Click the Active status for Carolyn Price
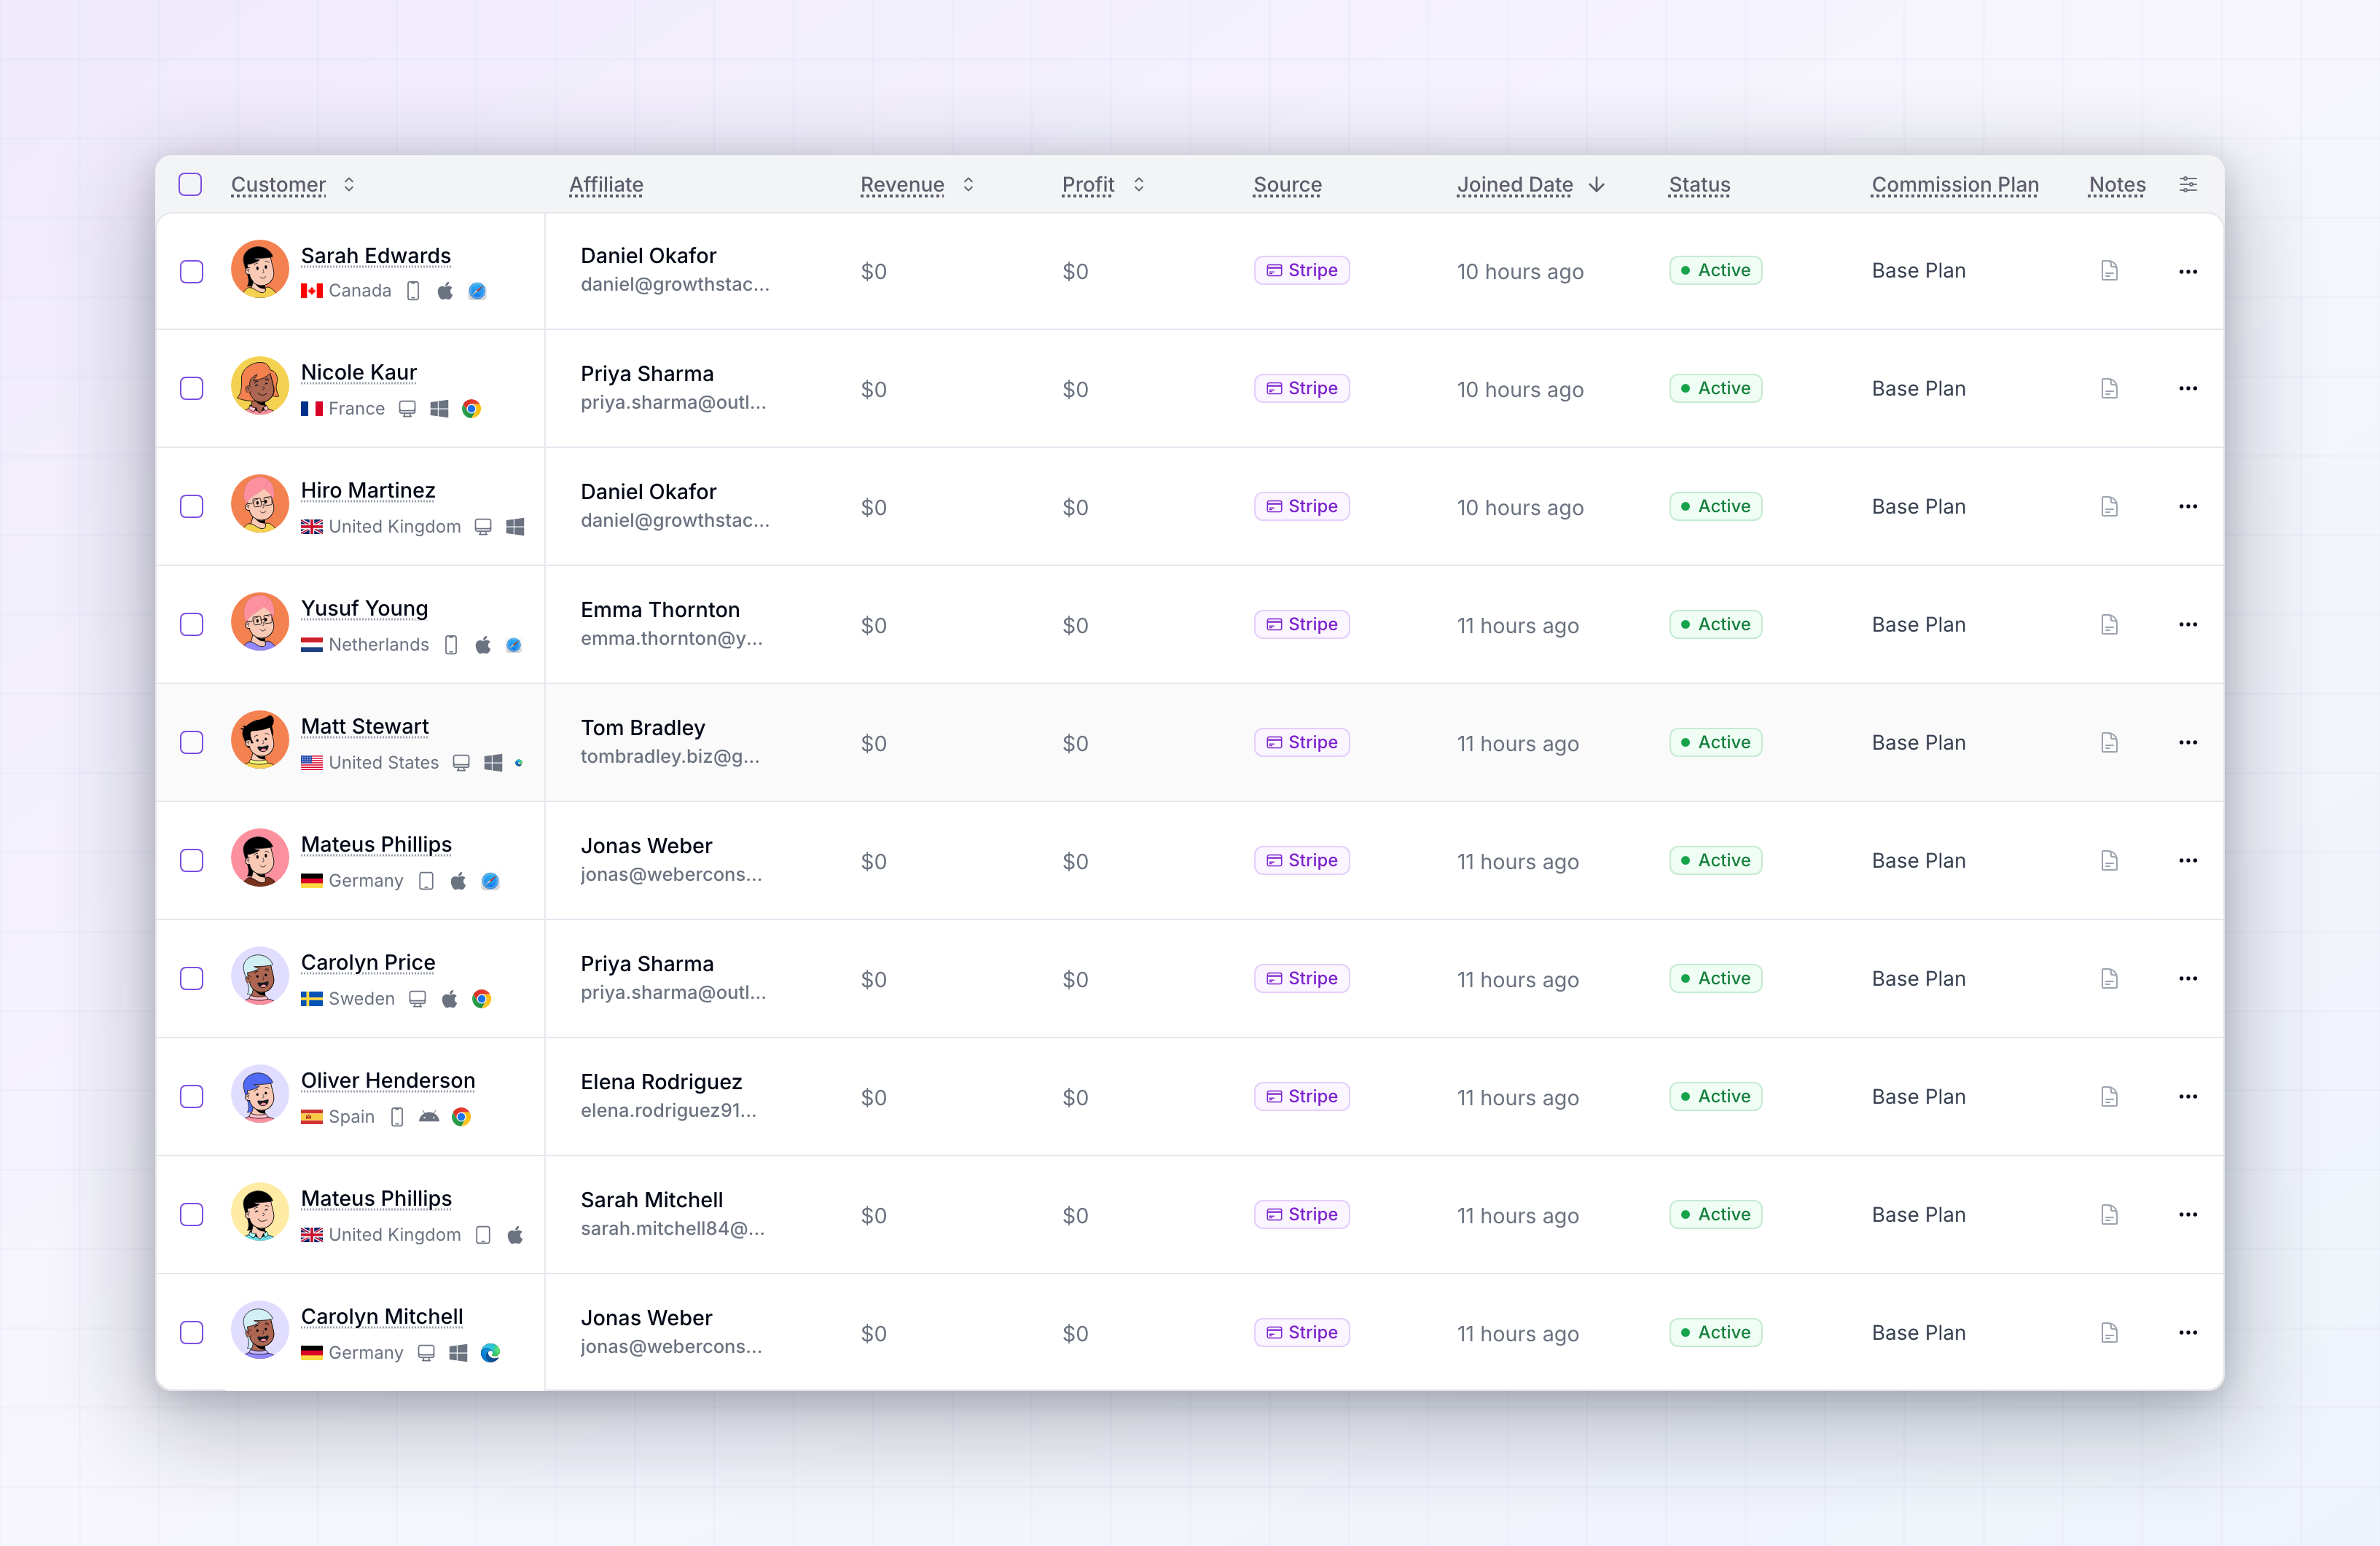This screenshot has height=1546, width=2380. pyautogui.click(x=1715, y=979)
